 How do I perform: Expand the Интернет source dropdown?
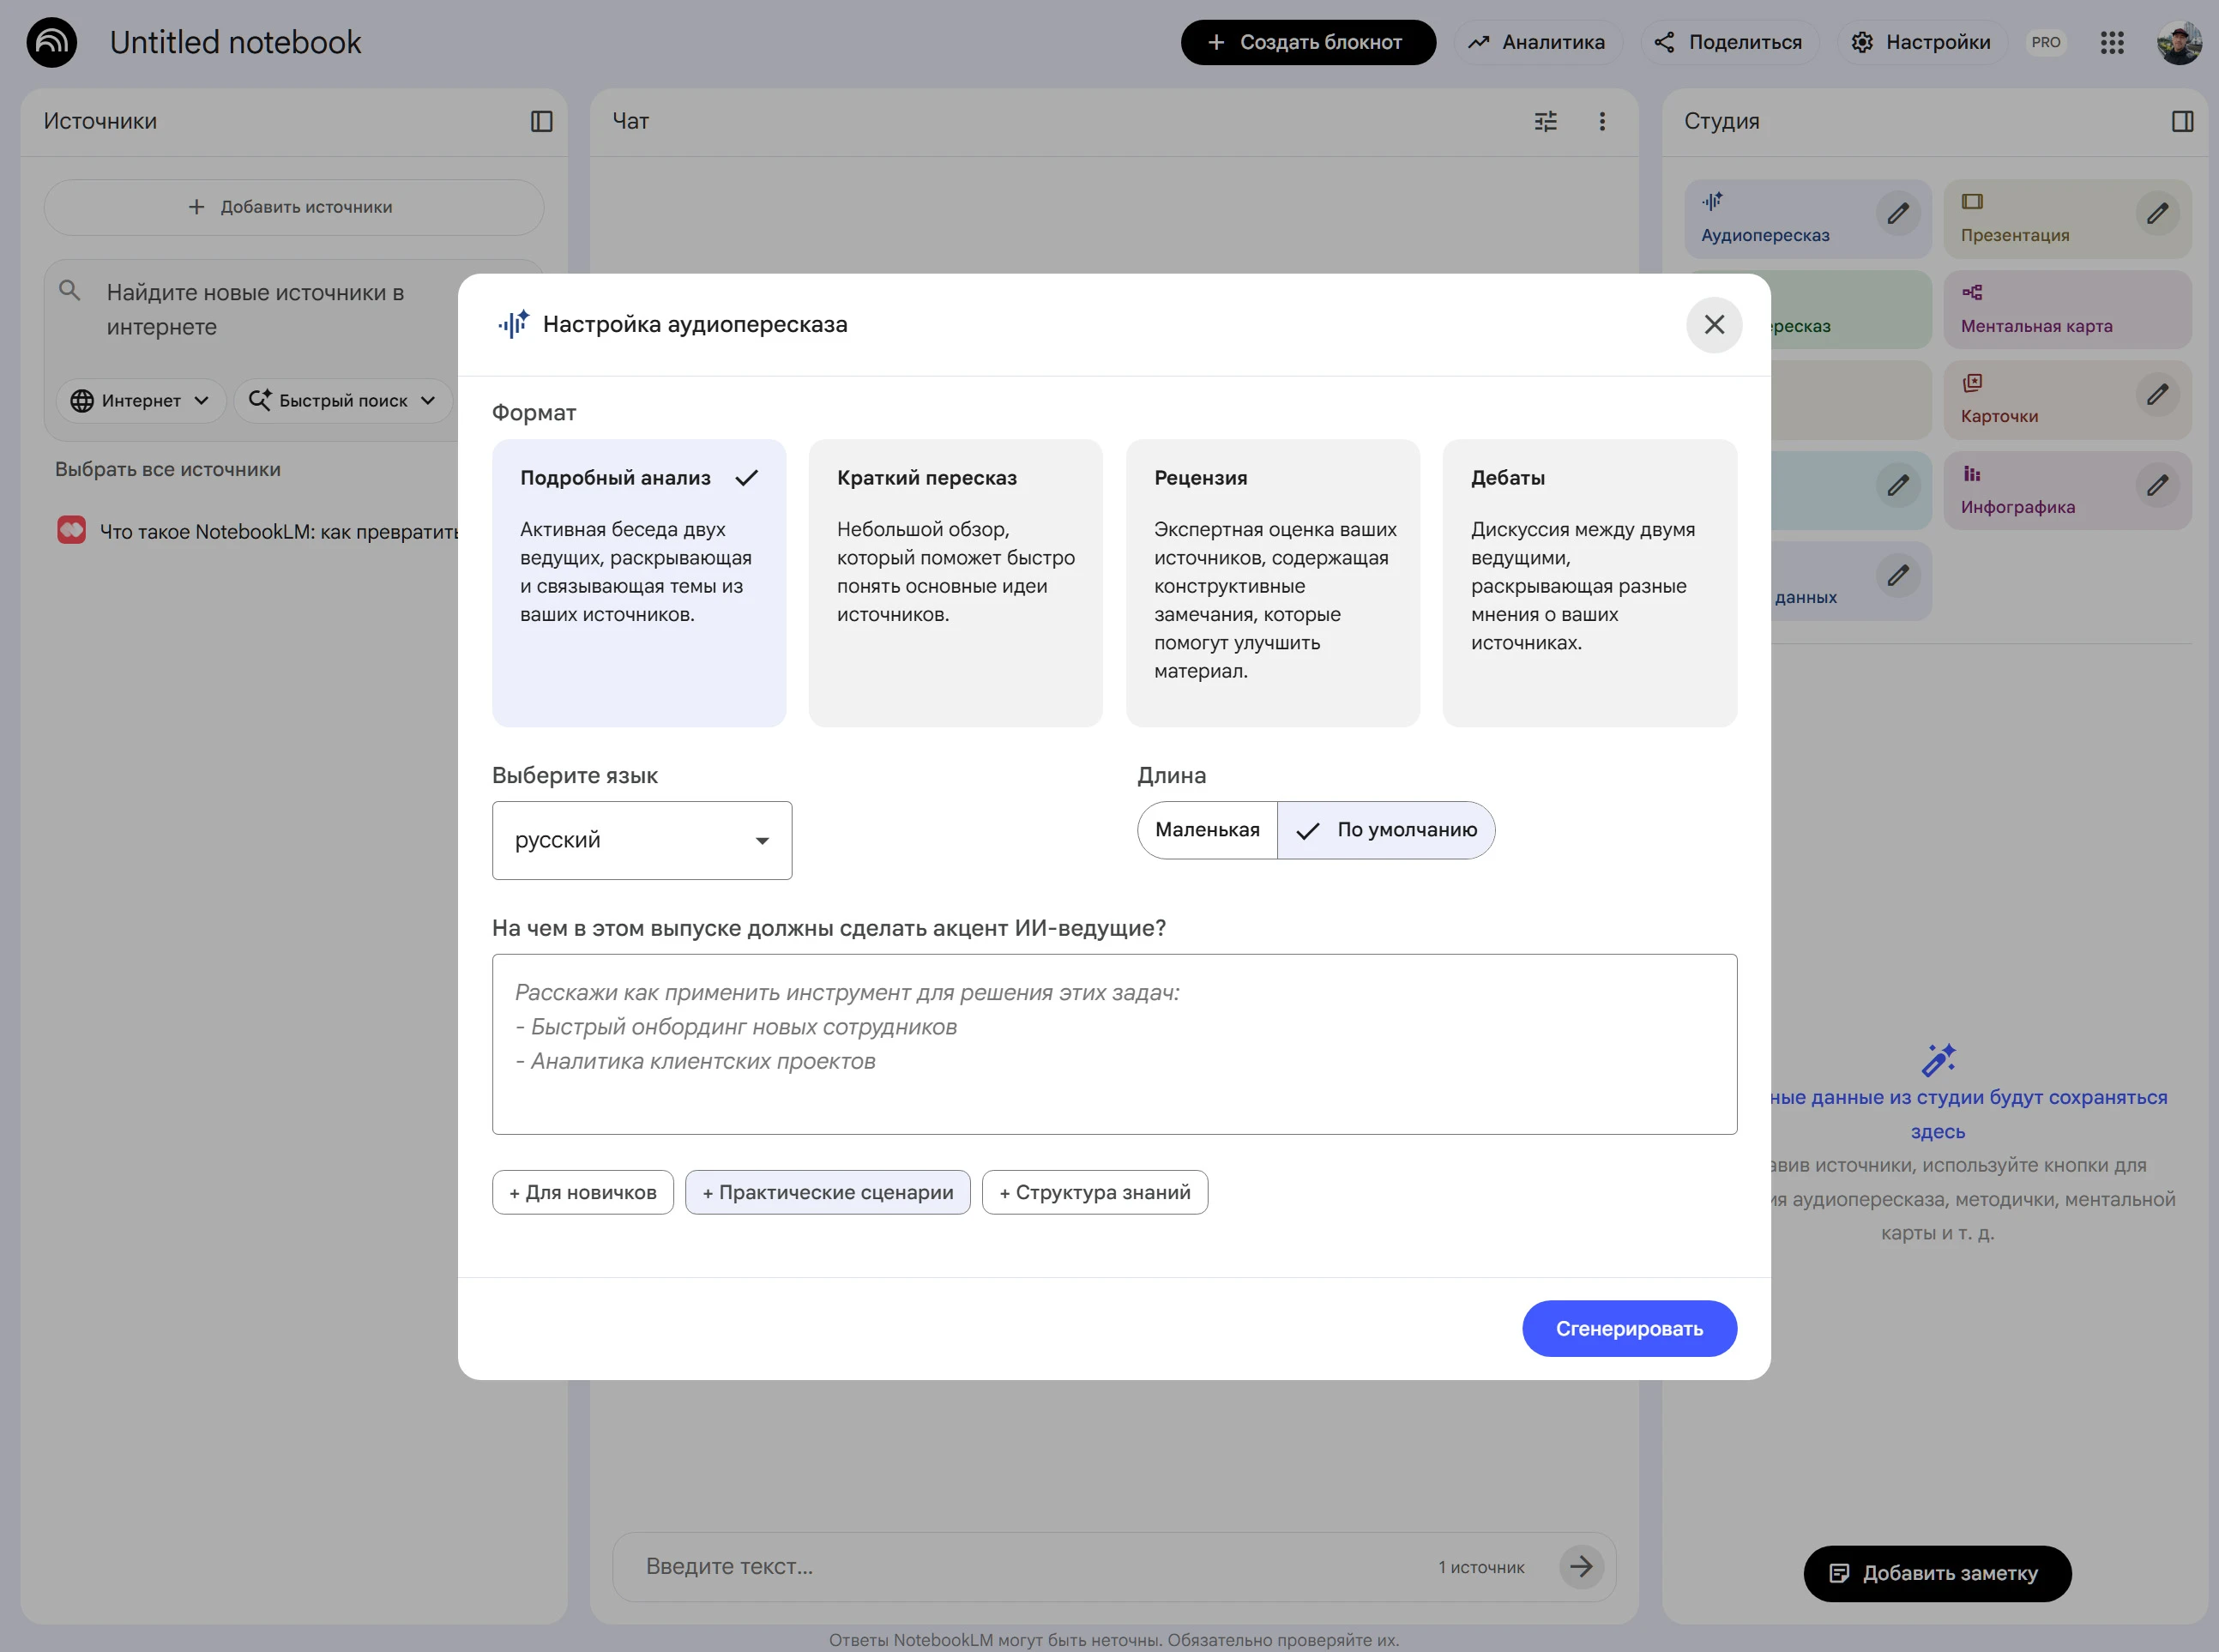[x=140, y=401]
